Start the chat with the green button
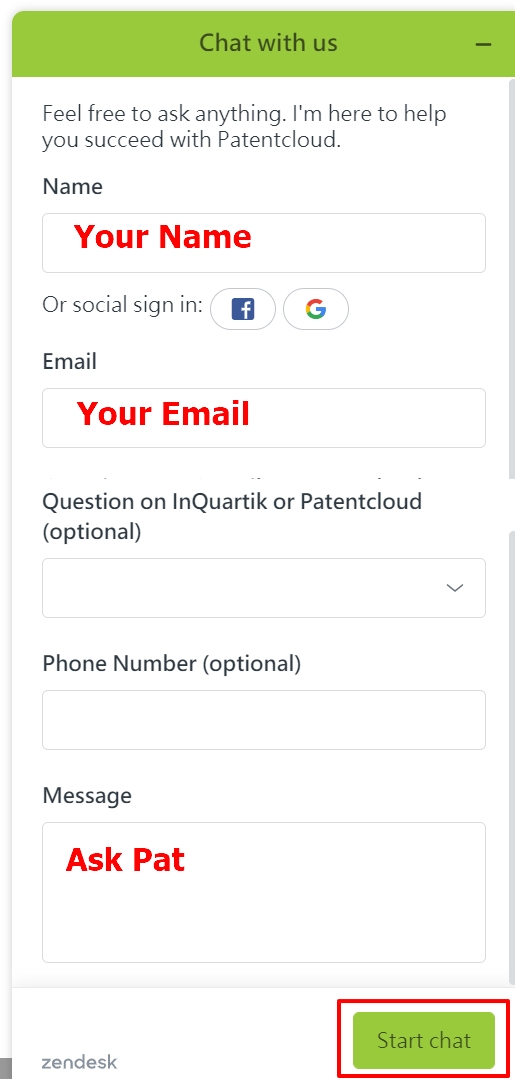Screen dimensions: 515x1079 click(x=424, y=1039)
